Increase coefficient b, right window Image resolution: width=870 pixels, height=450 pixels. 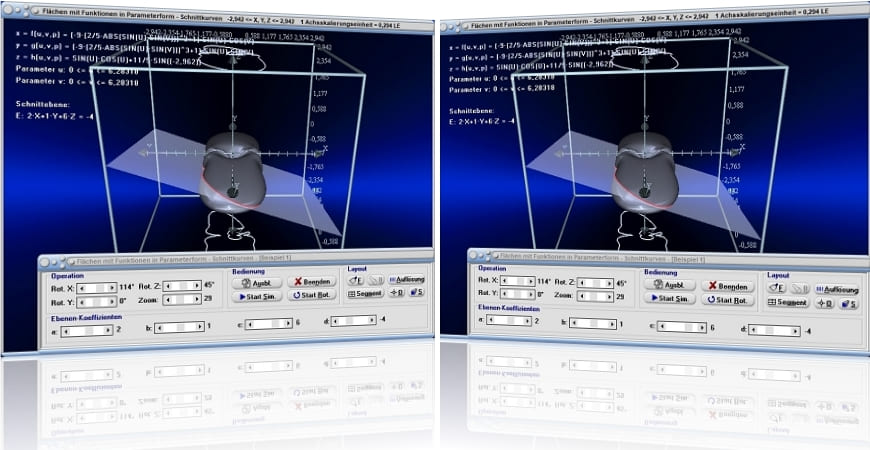(x=612, y=323)
